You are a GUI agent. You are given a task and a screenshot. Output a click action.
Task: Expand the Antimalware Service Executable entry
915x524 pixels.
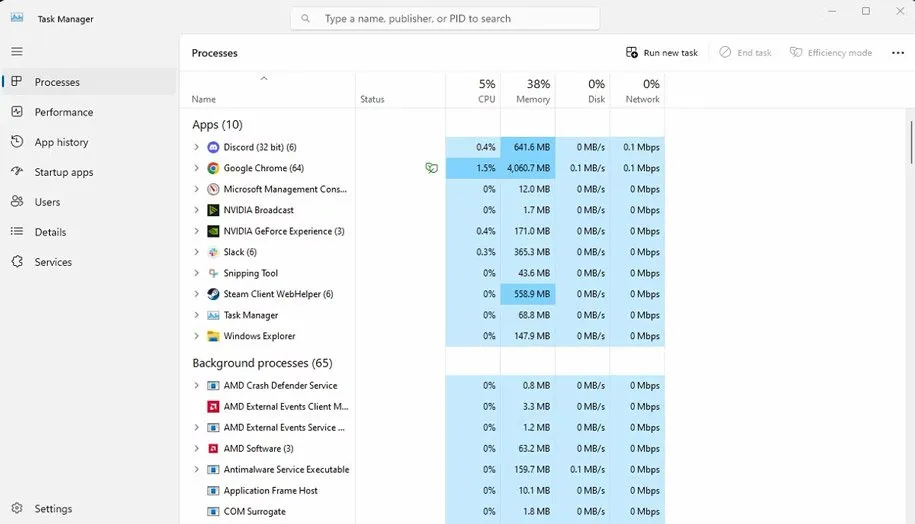point(196,469)
